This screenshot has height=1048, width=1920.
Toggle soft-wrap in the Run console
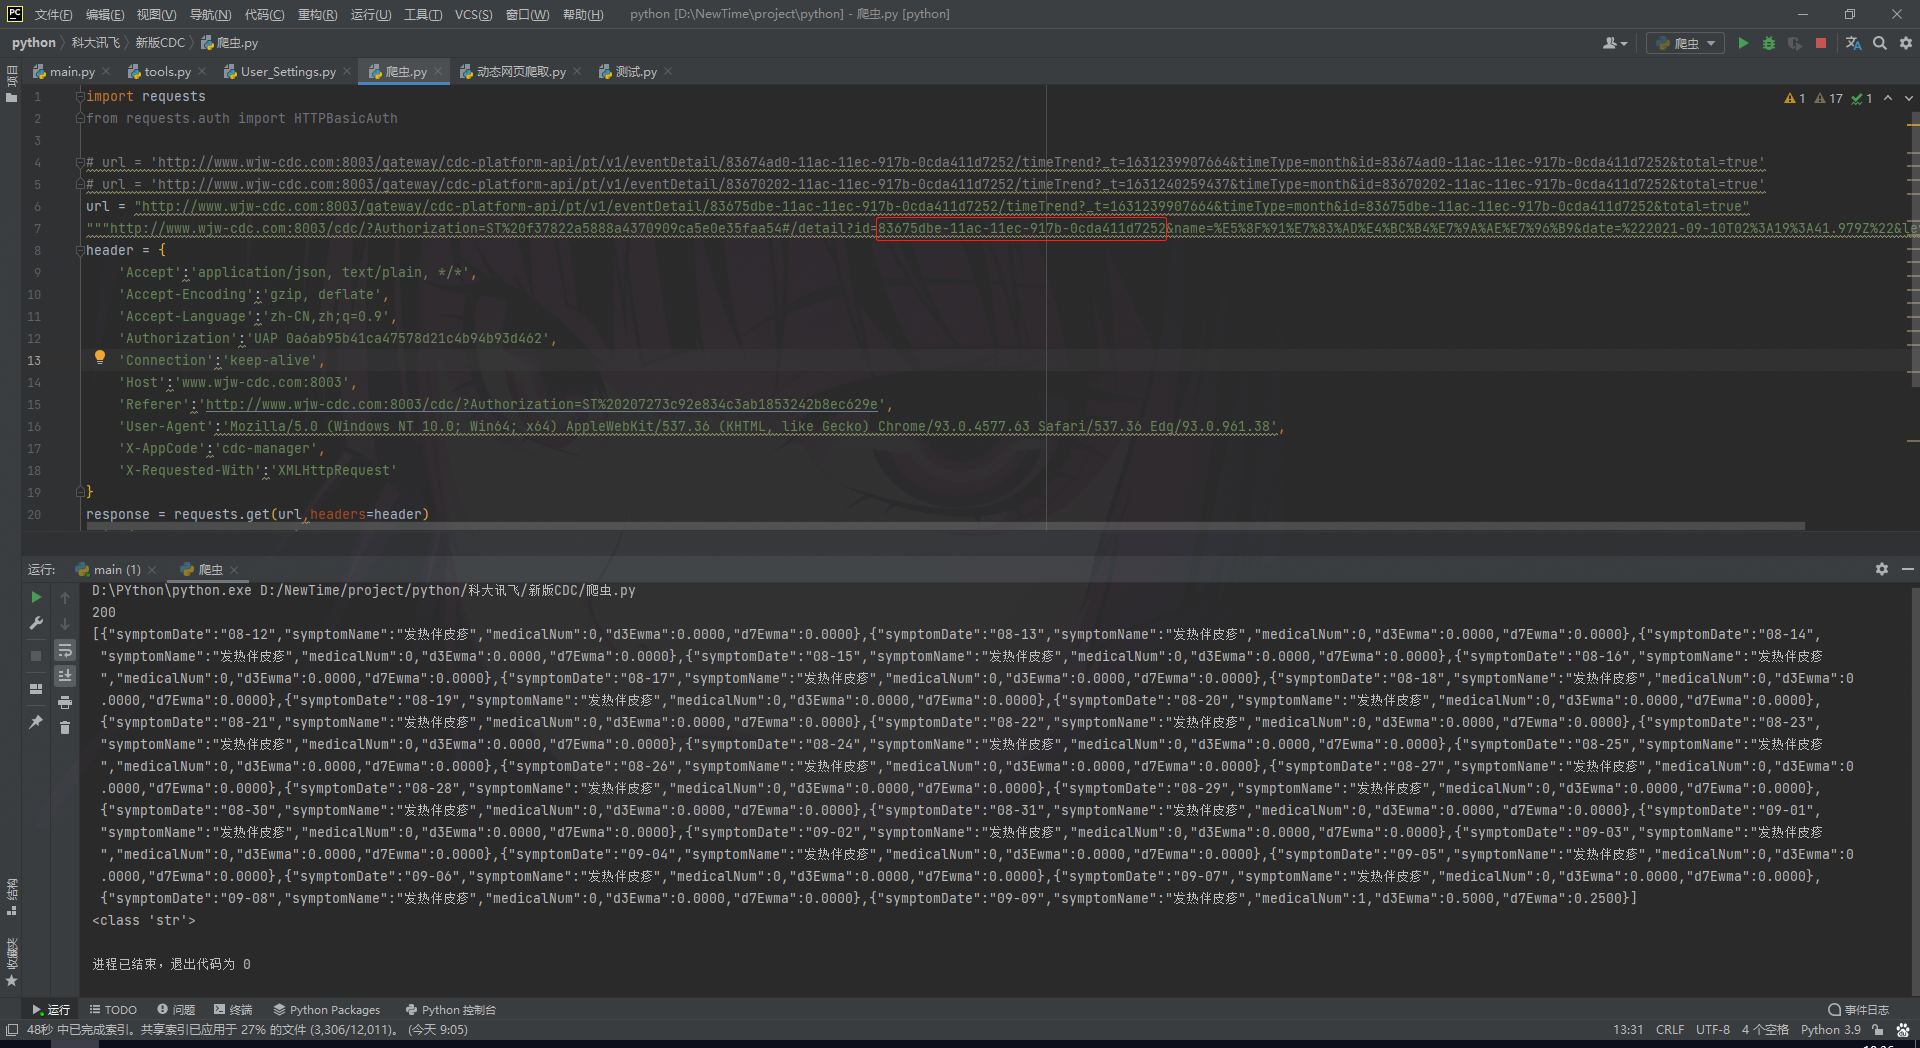coord(65,650)
